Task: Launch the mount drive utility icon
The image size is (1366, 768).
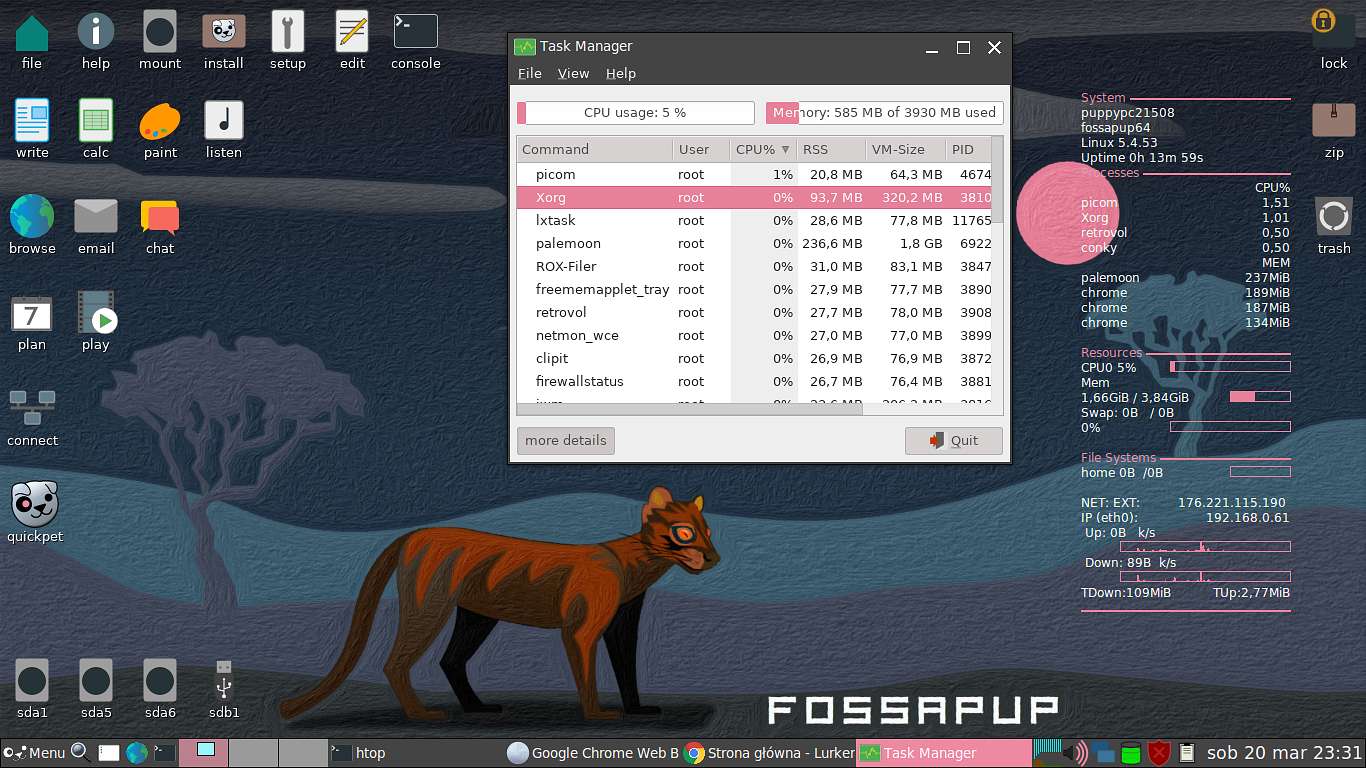Action: pyautogui.click(x=160, y=33)
